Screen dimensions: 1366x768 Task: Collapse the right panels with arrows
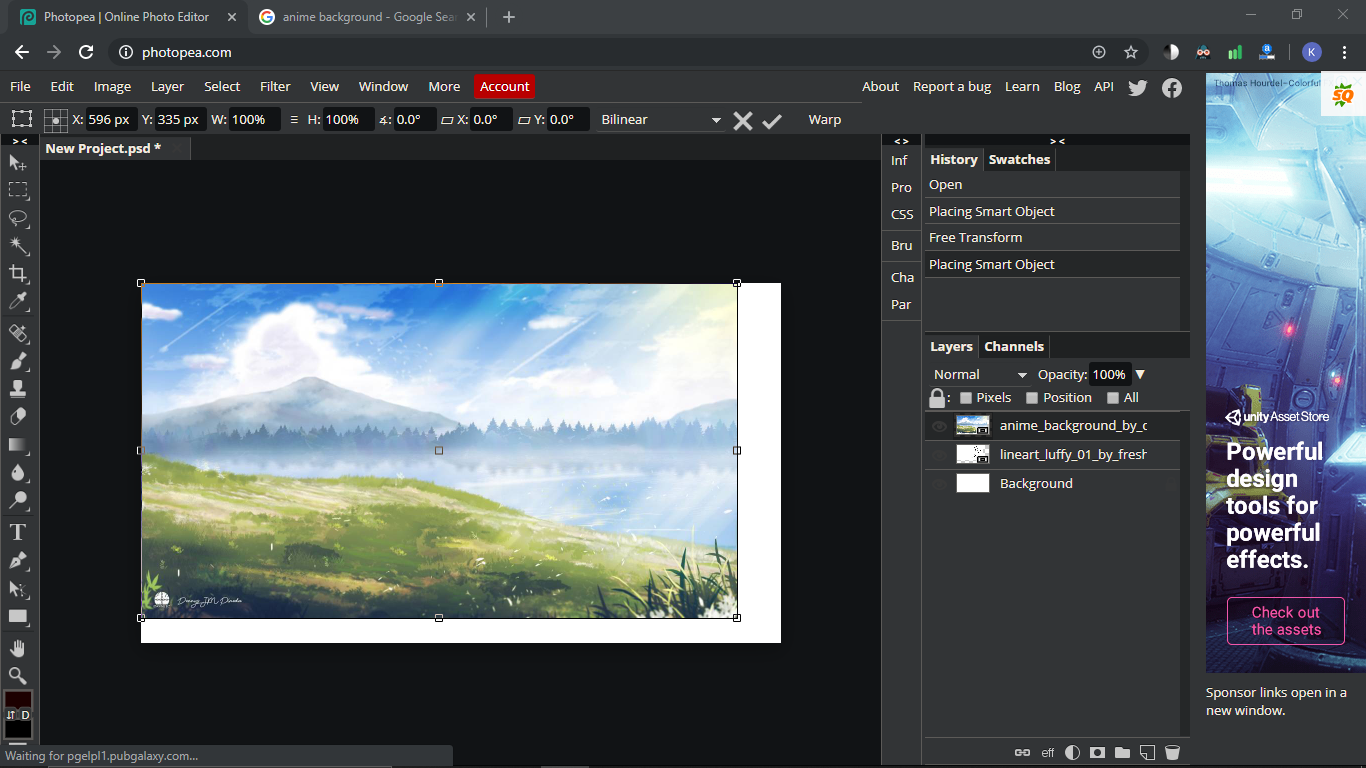tap(1057, 141)
